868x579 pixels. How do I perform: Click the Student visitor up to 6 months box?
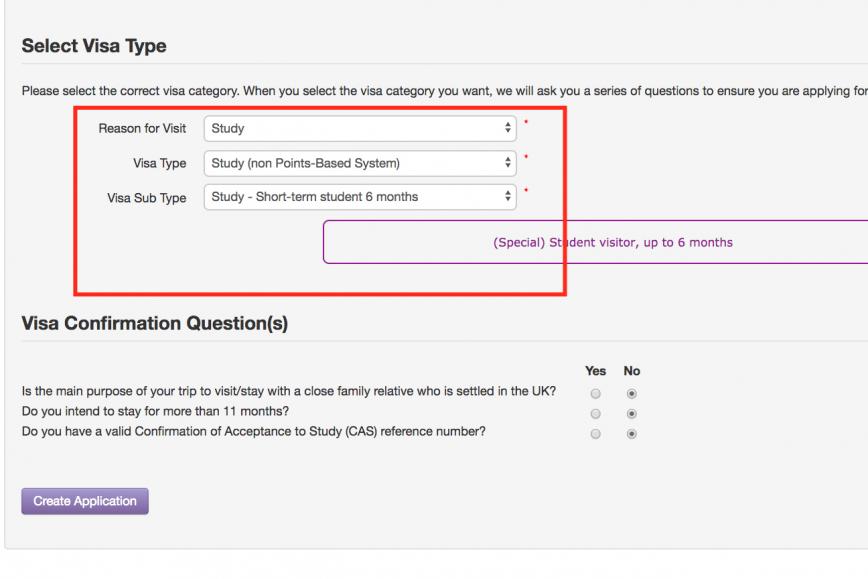pyautogui.click(x=596, y=242)
